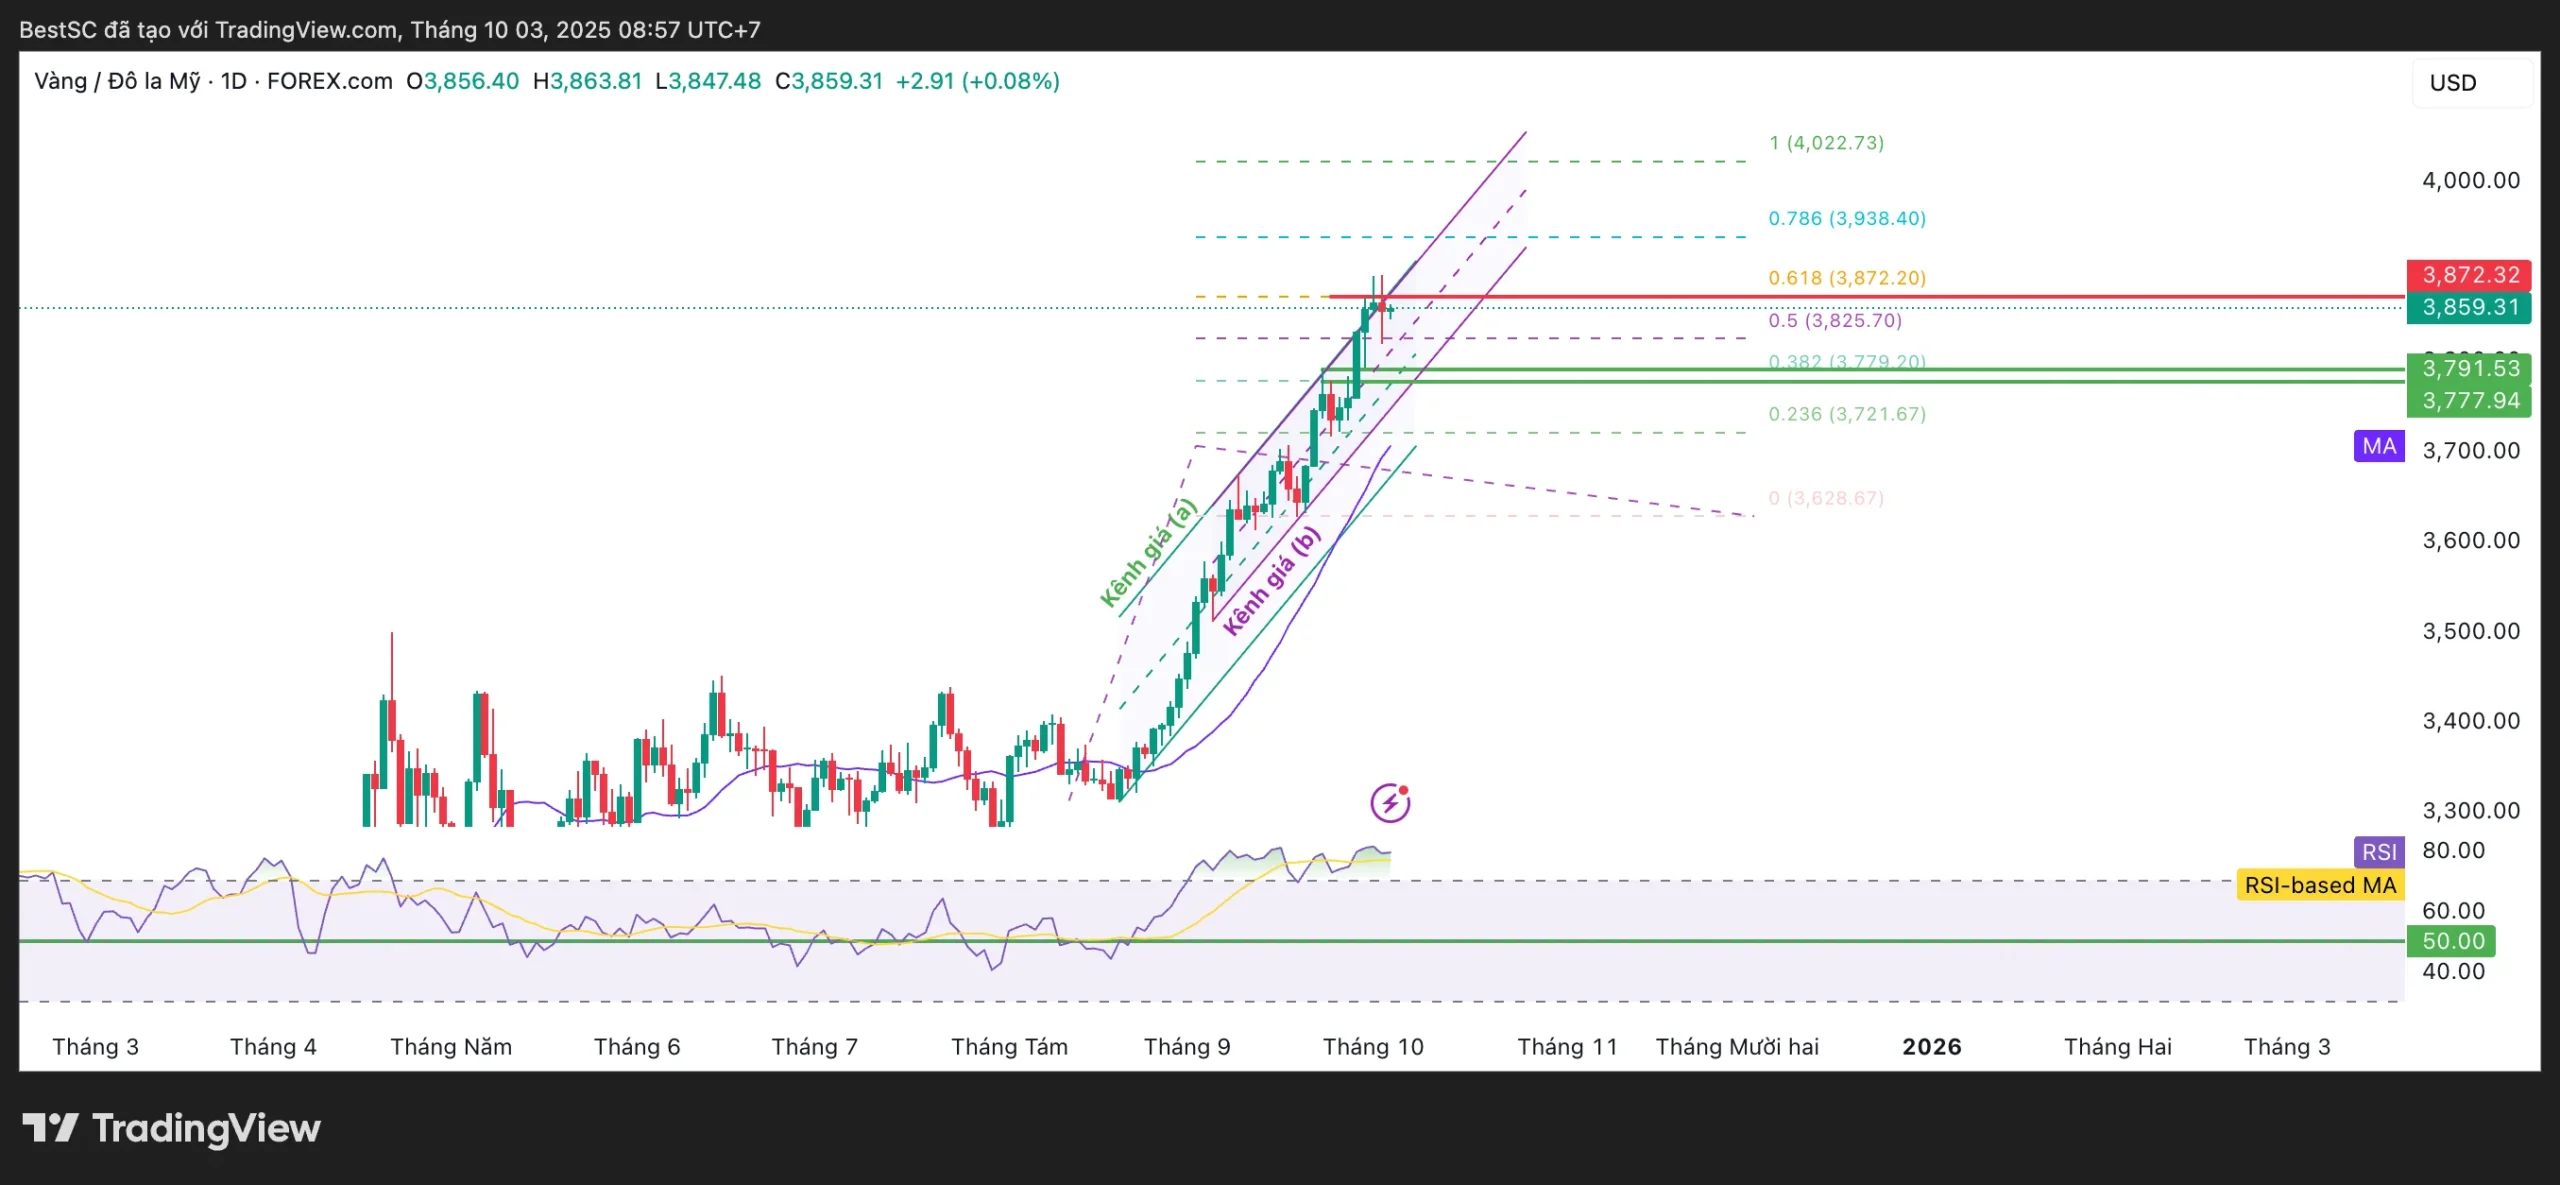Viewport: 2560px width, 1185px height.
Task: Click the purple lightning event icon
Action: pos(1390,802)
